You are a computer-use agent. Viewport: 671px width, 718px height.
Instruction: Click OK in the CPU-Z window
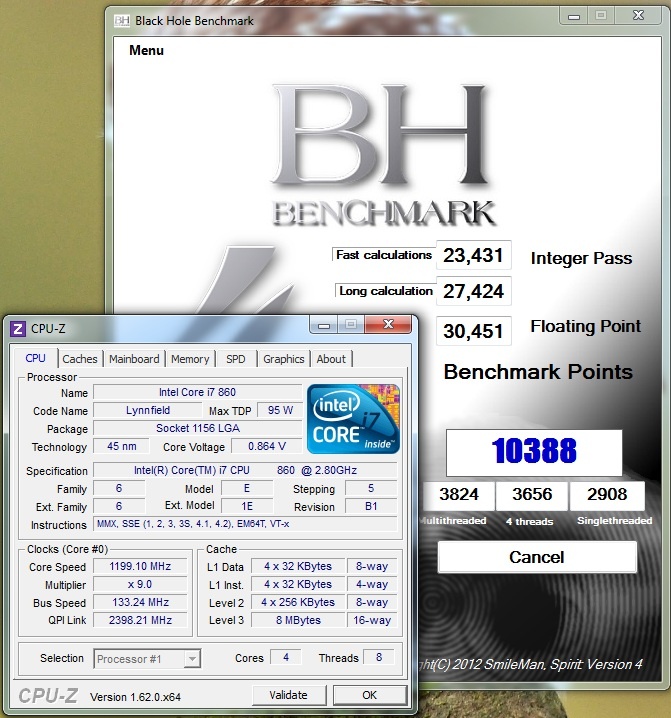pos(370,695)
